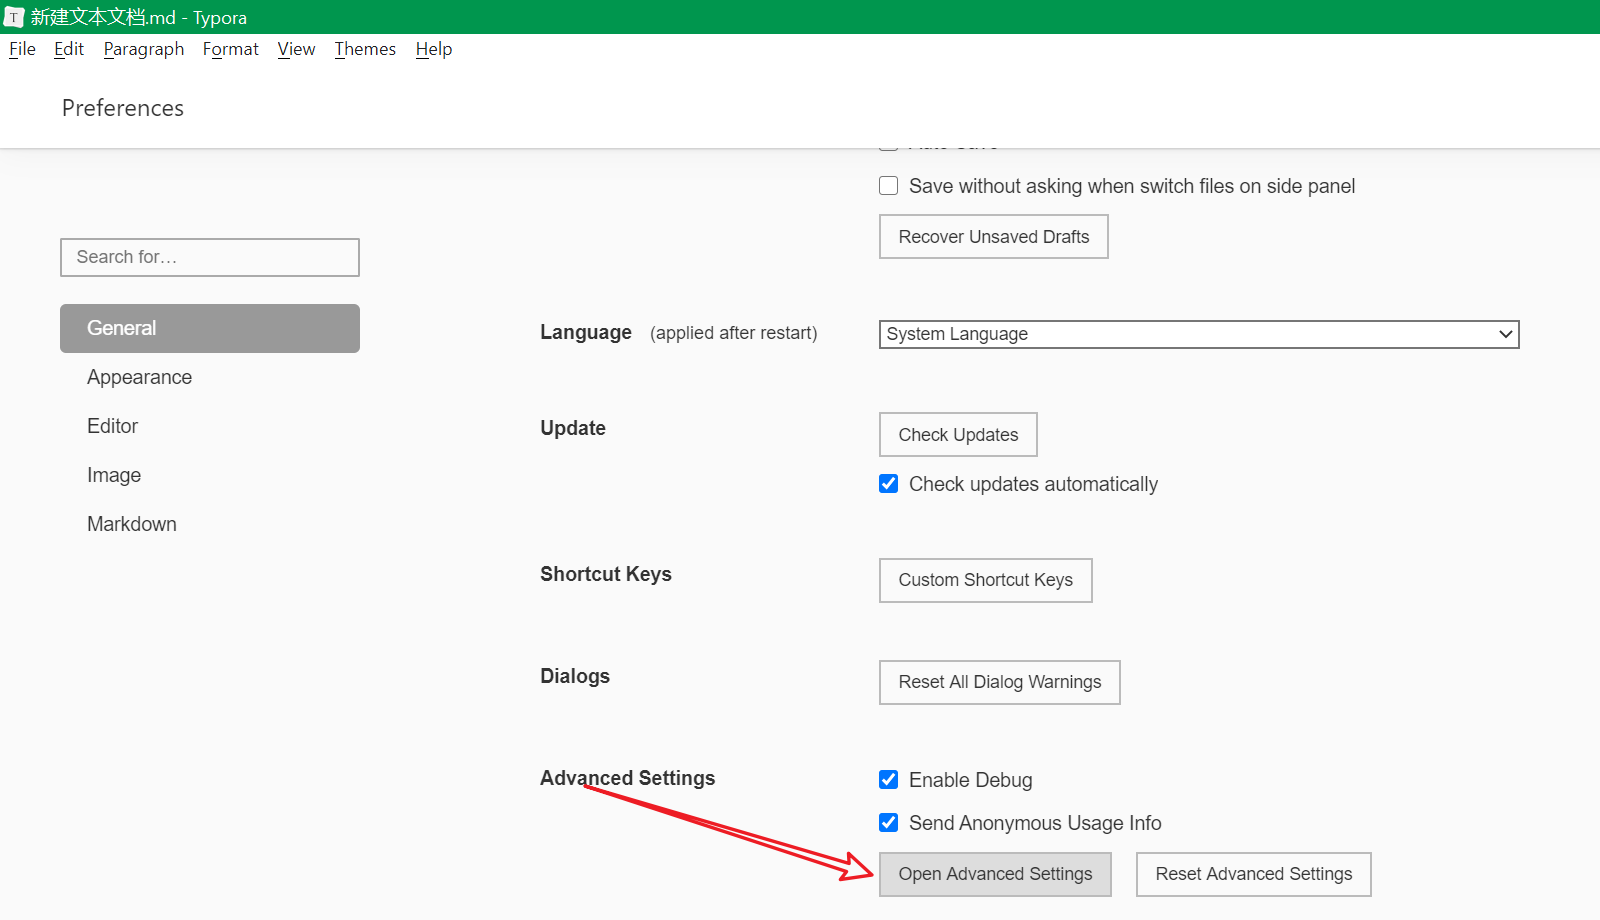
Task: Click Recover Unsaved Drafts button
Action: (x=994, y=237)
